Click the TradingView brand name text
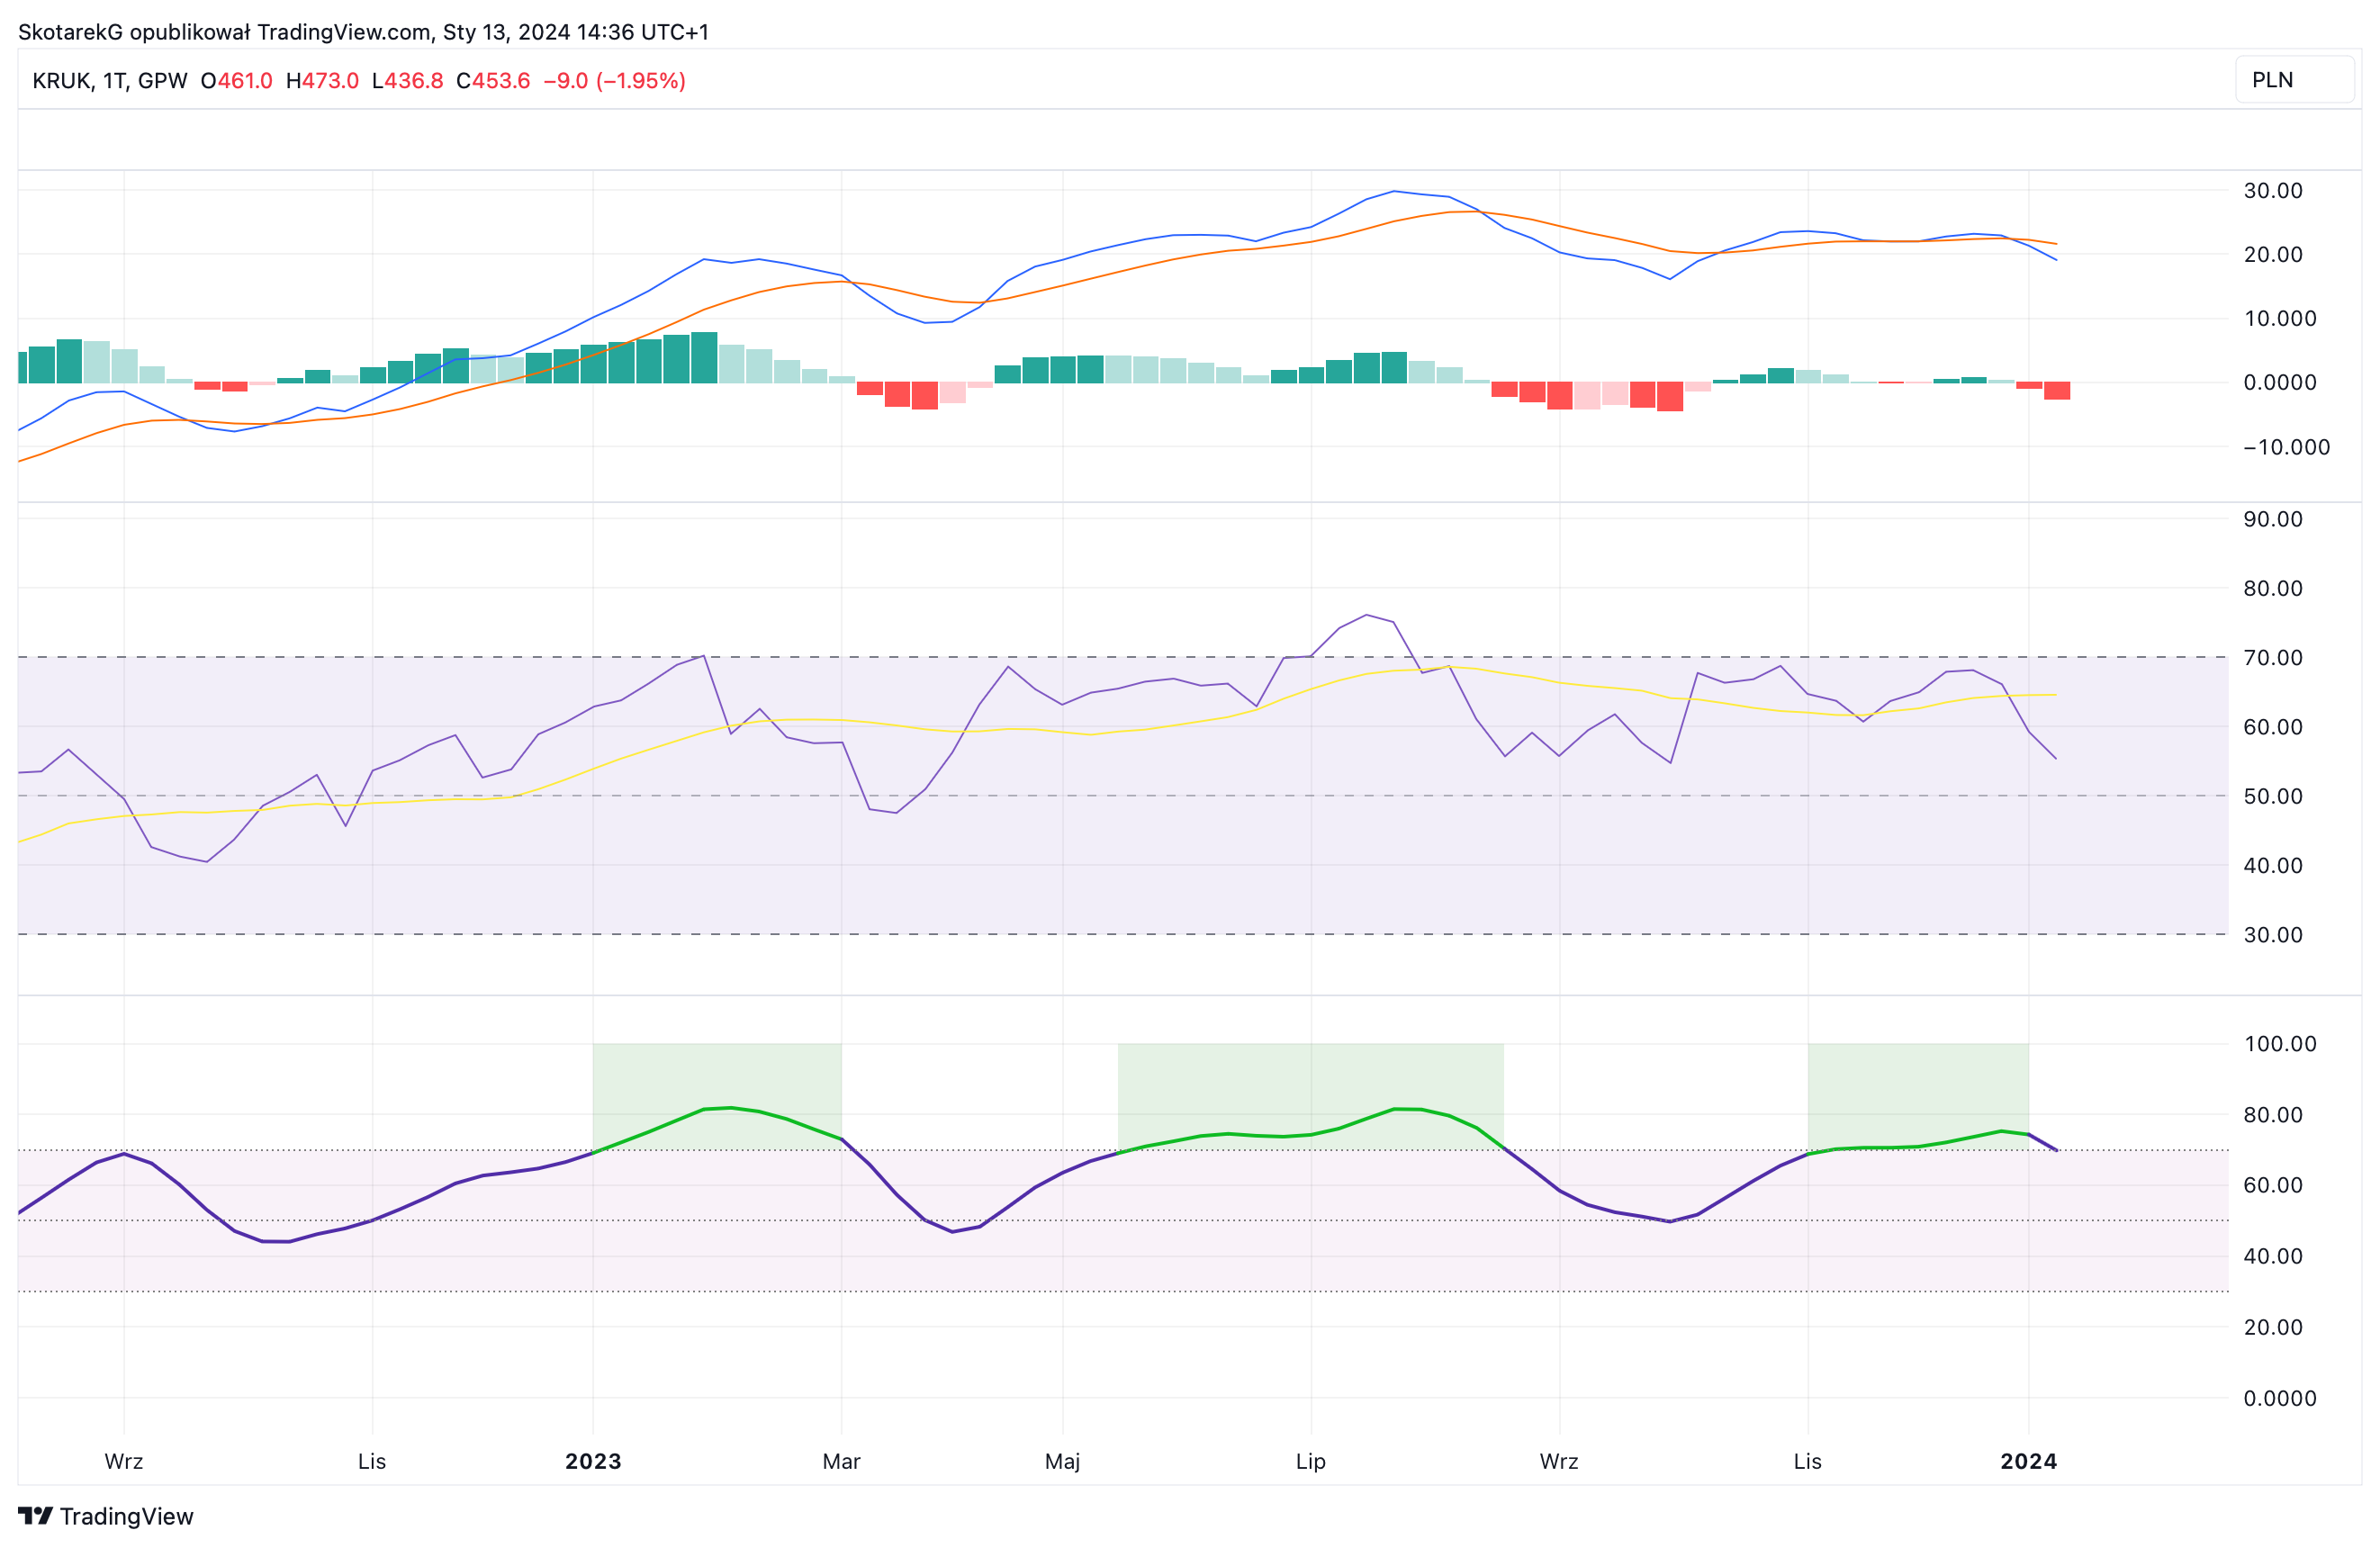Image resolution: width=2380 pixels, height=1548 pixels. point(127,1516)
